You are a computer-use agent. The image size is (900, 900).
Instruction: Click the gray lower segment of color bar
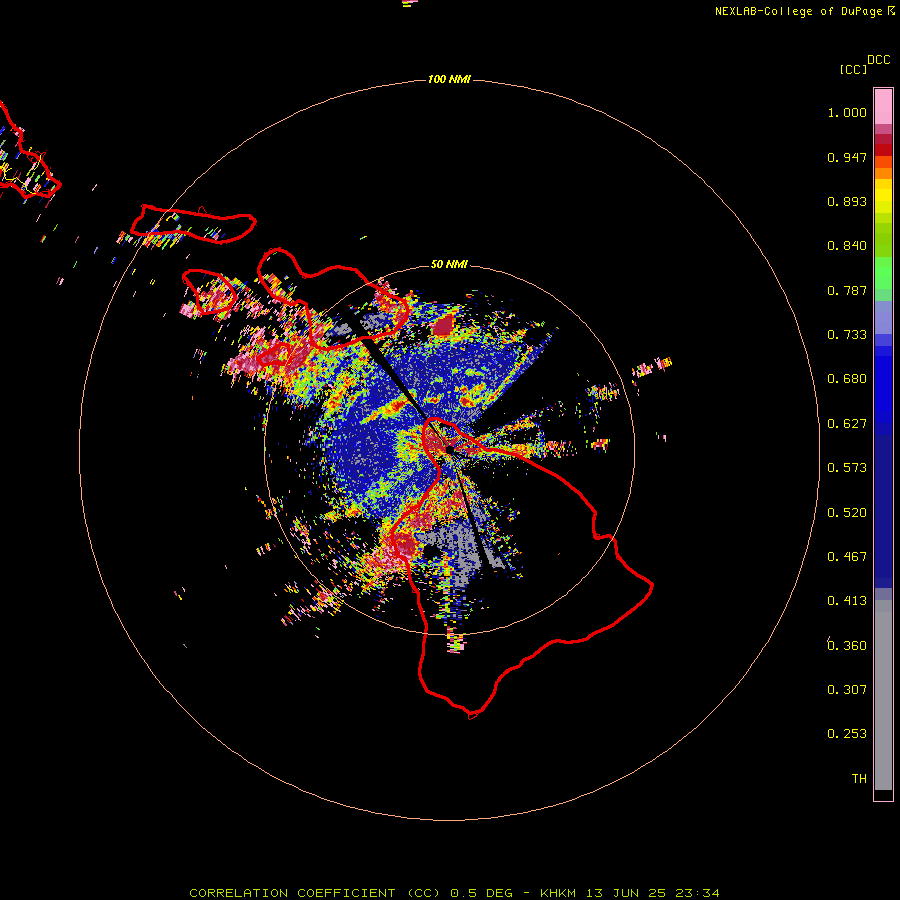point(883,695)
